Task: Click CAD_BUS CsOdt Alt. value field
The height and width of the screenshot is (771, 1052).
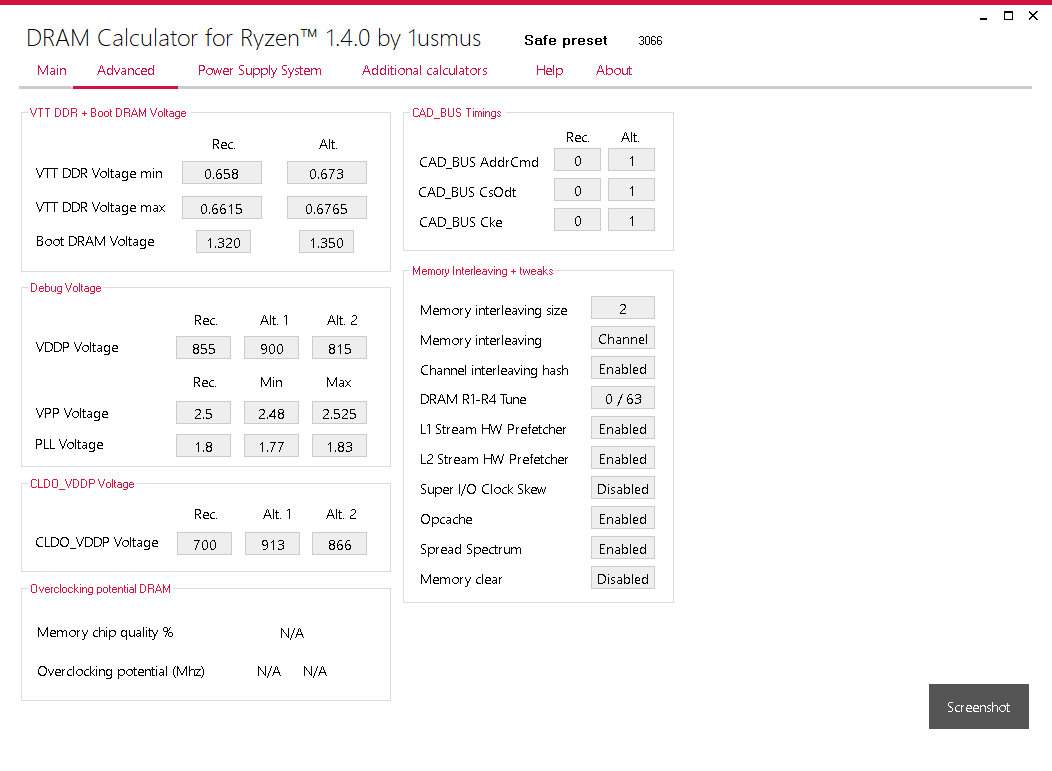Action: tap(631, 191)
